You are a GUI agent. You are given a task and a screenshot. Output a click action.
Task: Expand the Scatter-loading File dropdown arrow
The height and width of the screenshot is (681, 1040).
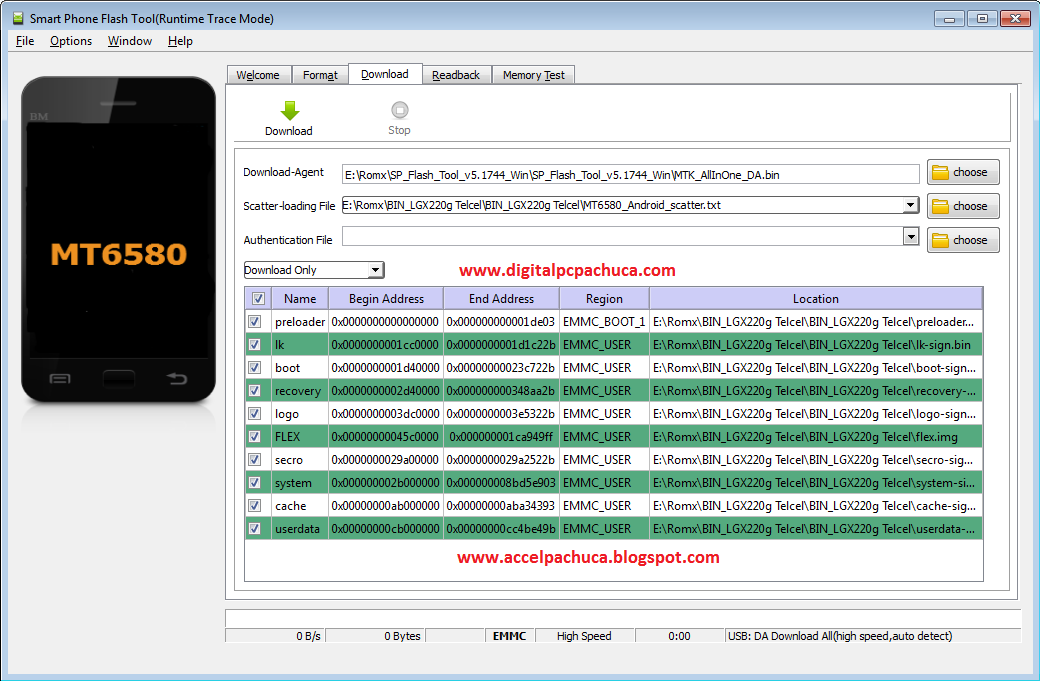pos(911,205)
